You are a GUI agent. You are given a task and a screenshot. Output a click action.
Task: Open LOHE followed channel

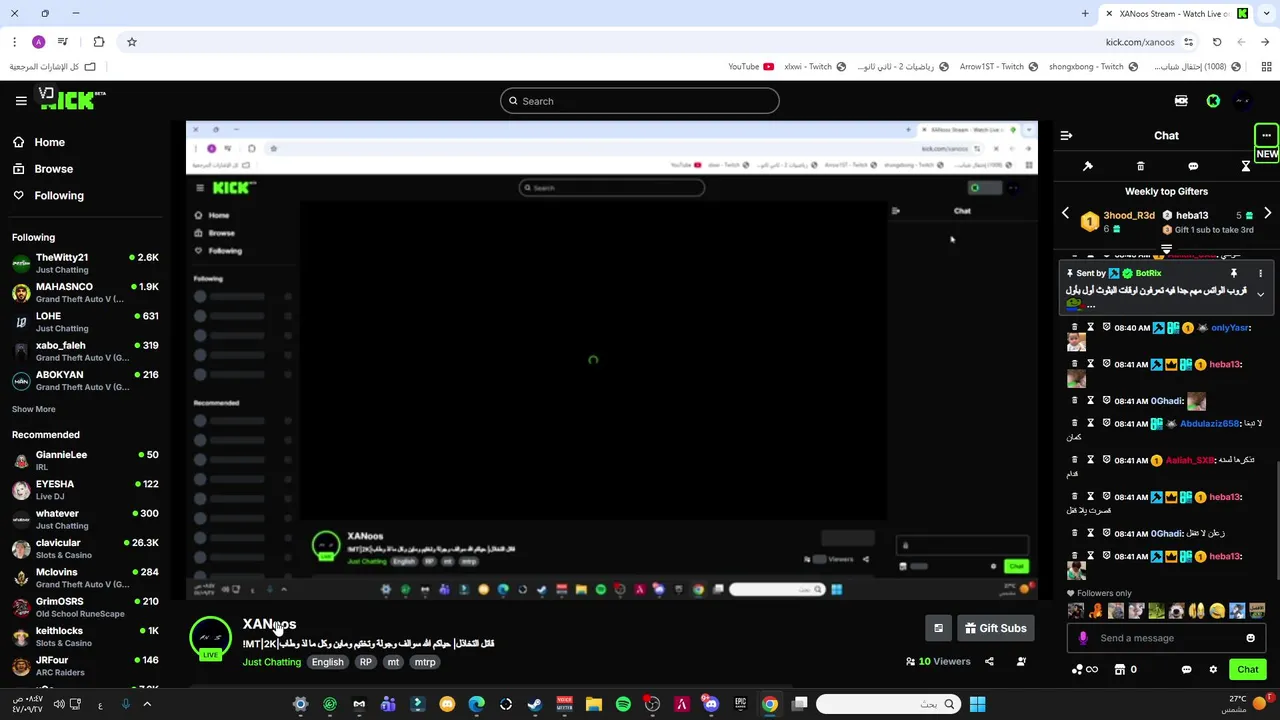click(85, 321)
